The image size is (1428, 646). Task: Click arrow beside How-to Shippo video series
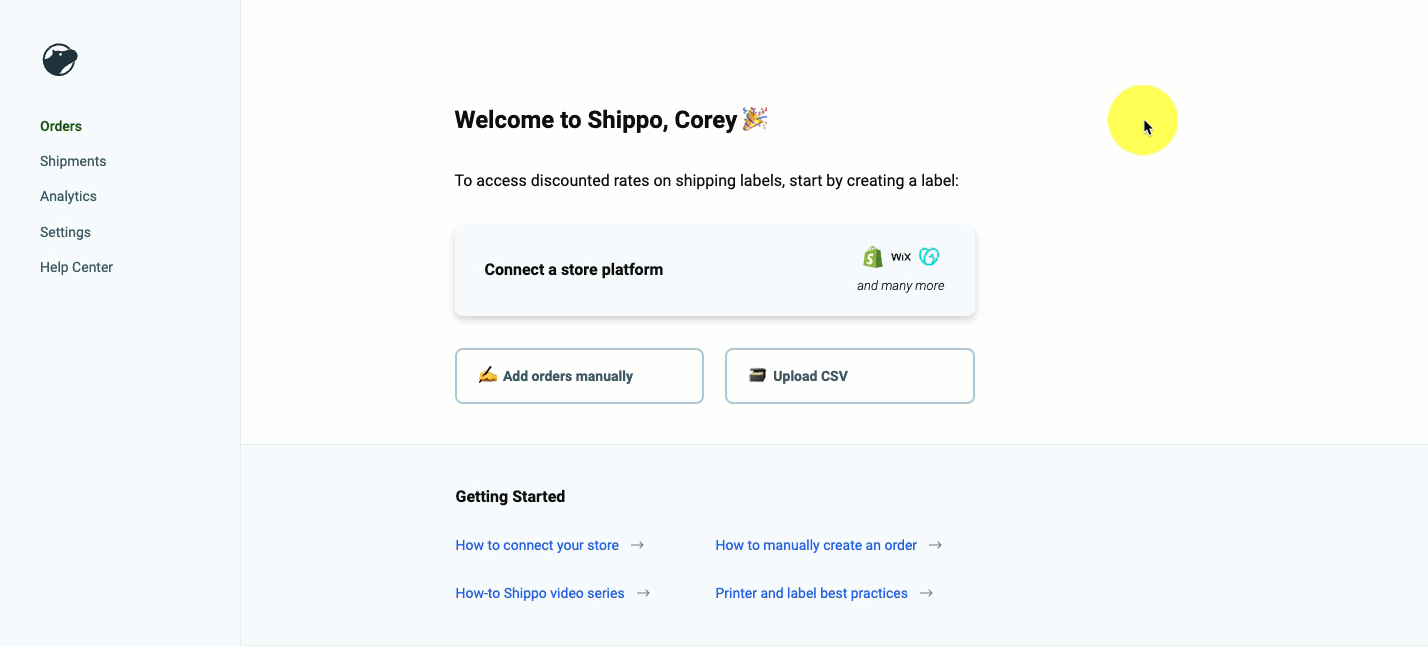pos(643,593)
